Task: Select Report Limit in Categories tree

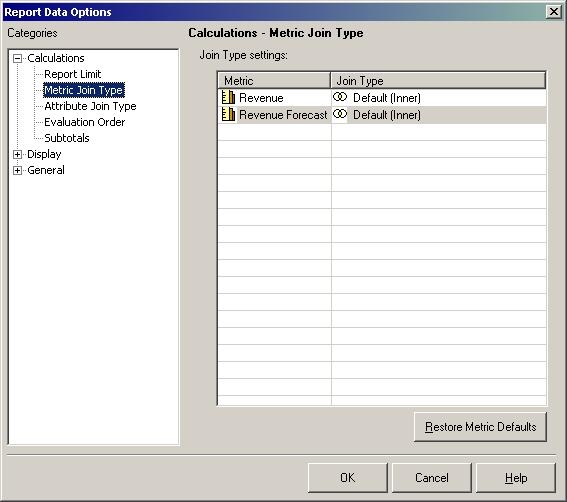Action: [x=72, y=74]
